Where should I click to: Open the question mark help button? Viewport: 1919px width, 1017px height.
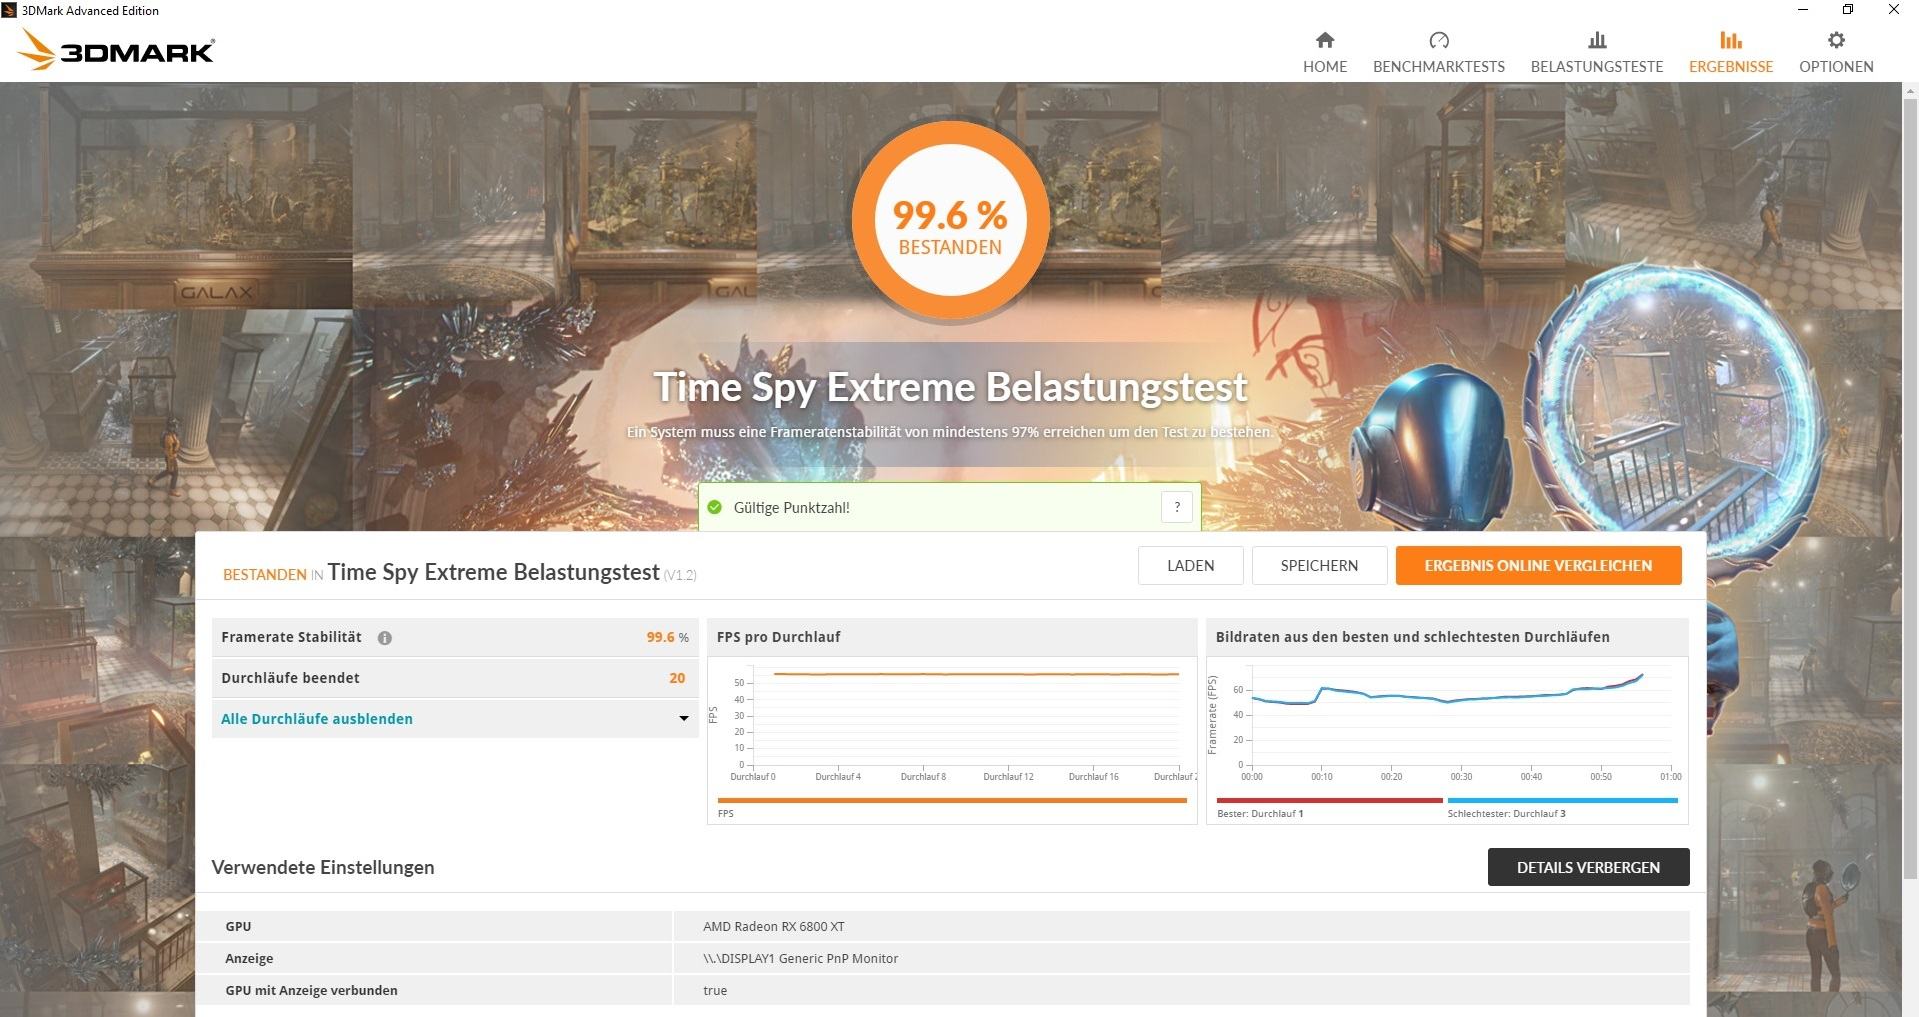tap(1177, 507)
